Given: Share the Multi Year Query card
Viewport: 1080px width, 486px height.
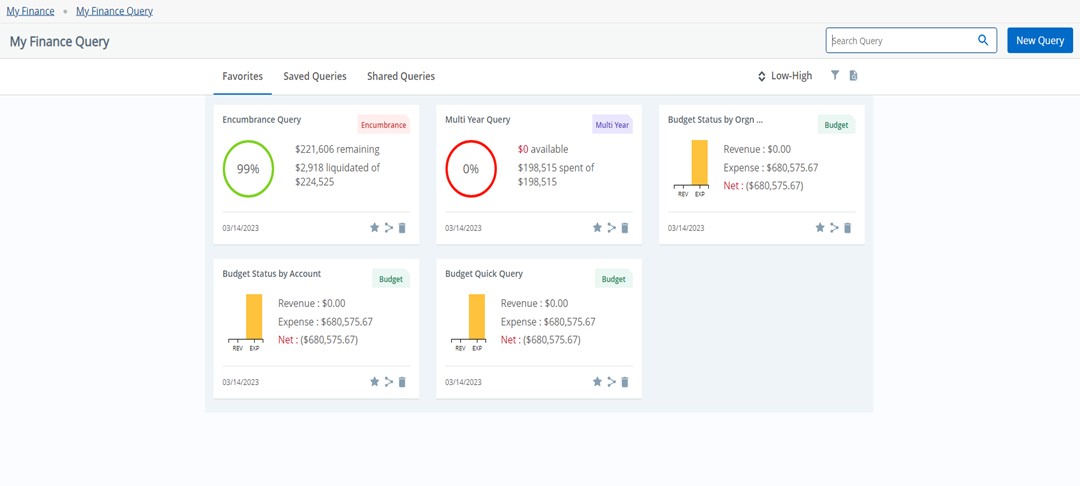Looking at the screenshot, I should coord(611,228).
